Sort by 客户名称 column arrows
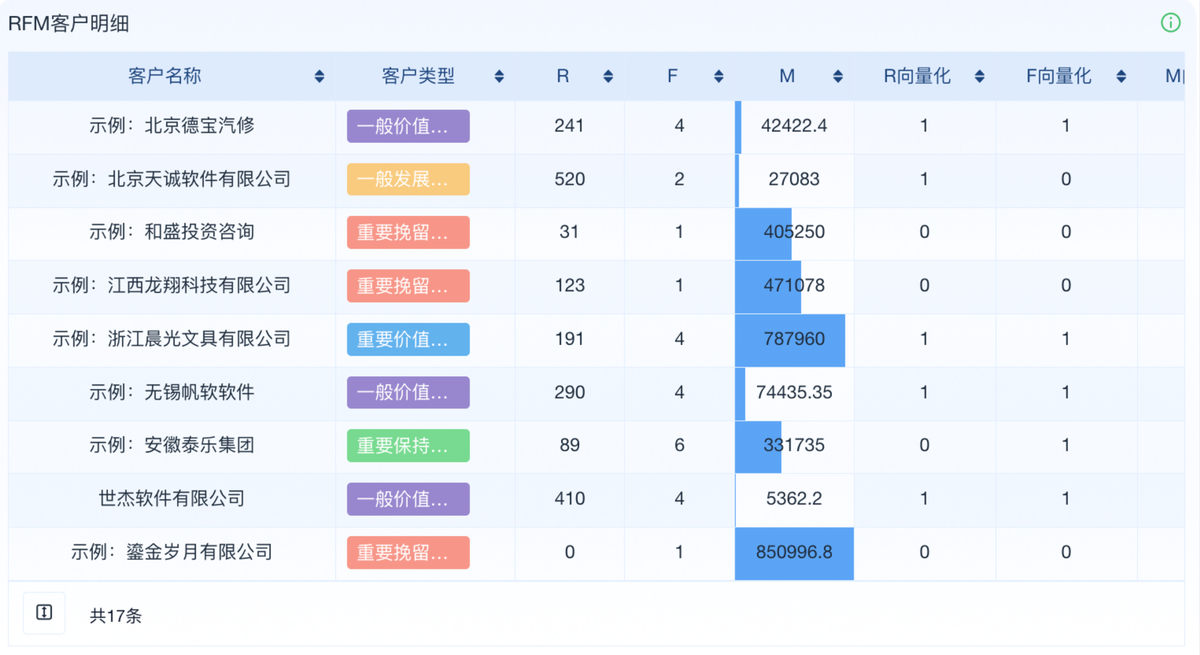This screenshot has height=655, width=1200. point(319,76)
